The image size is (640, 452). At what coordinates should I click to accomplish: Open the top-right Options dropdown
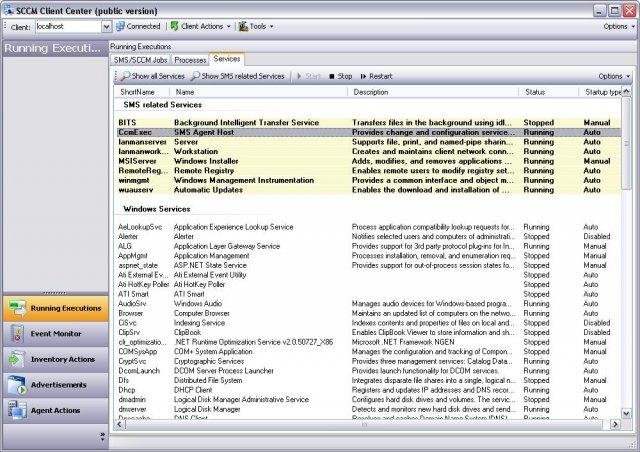(x=619, y=27)
